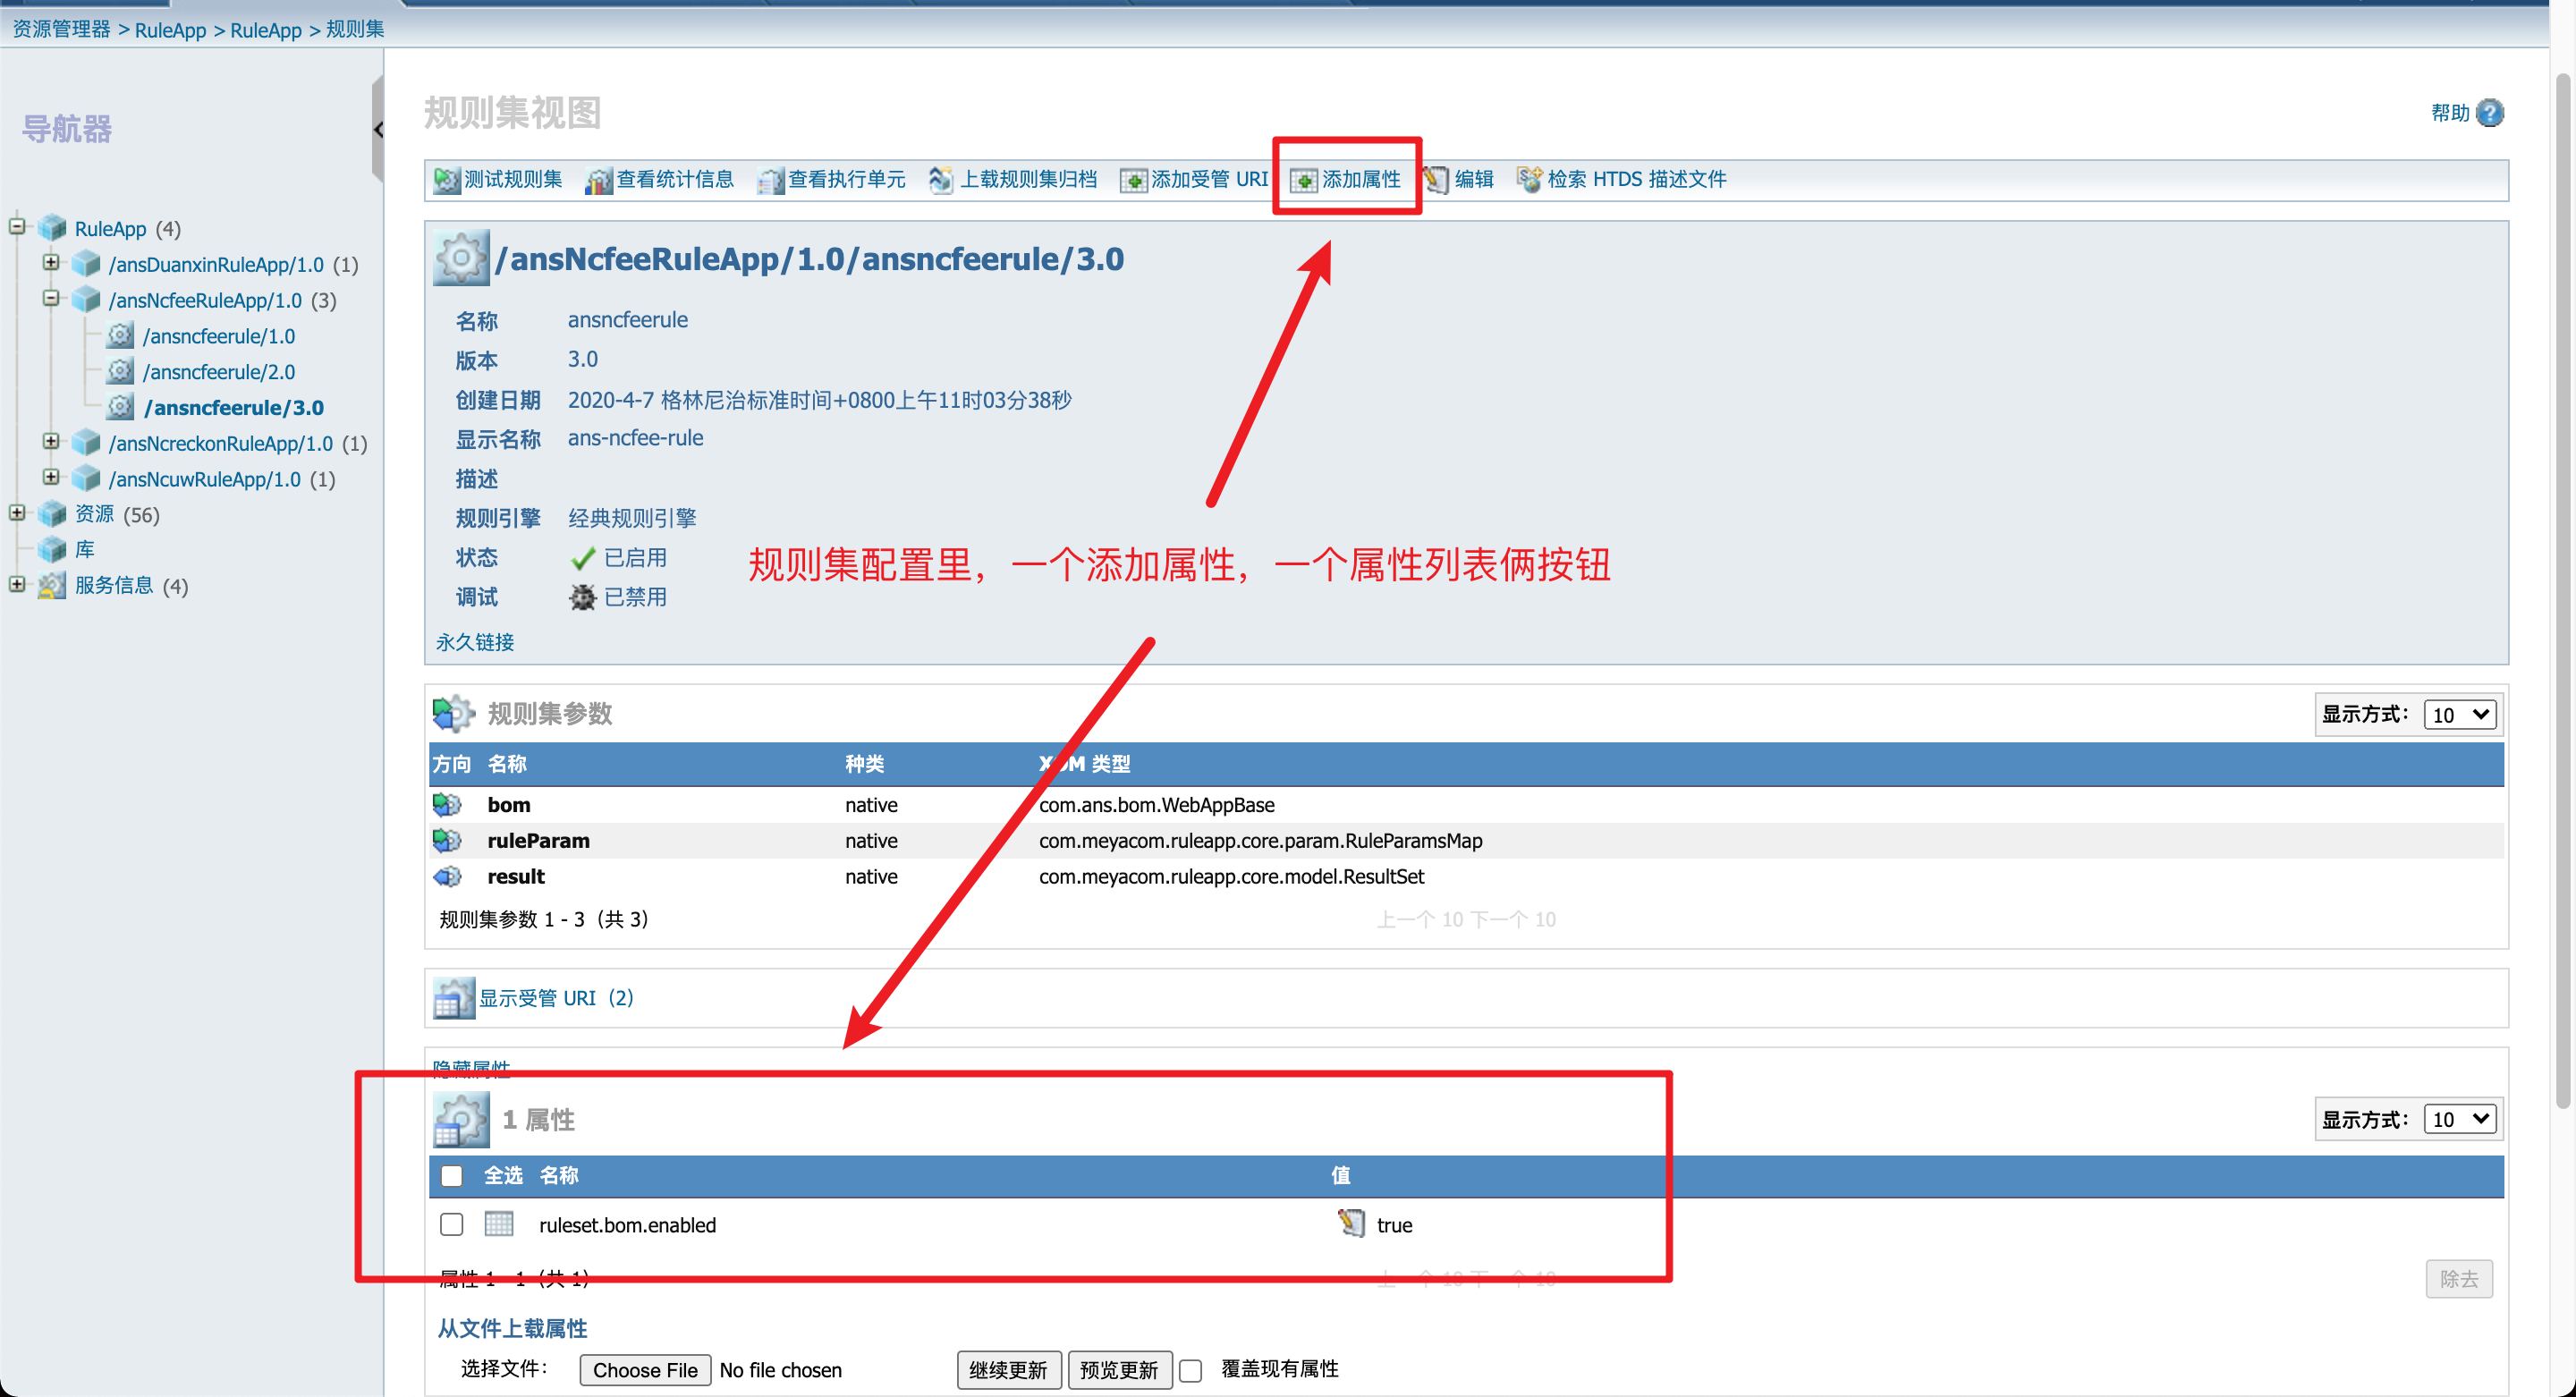Open 规则集参数 显示方式 dropdown
Image resolution: width=2576 pixels, height=1397 pixels.
pos(2460,714)
